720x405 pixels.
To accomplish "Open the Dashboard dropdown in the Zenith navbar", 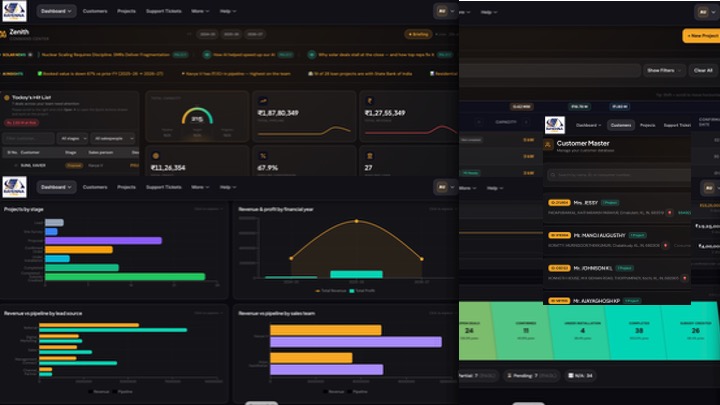I will point(56,11).
